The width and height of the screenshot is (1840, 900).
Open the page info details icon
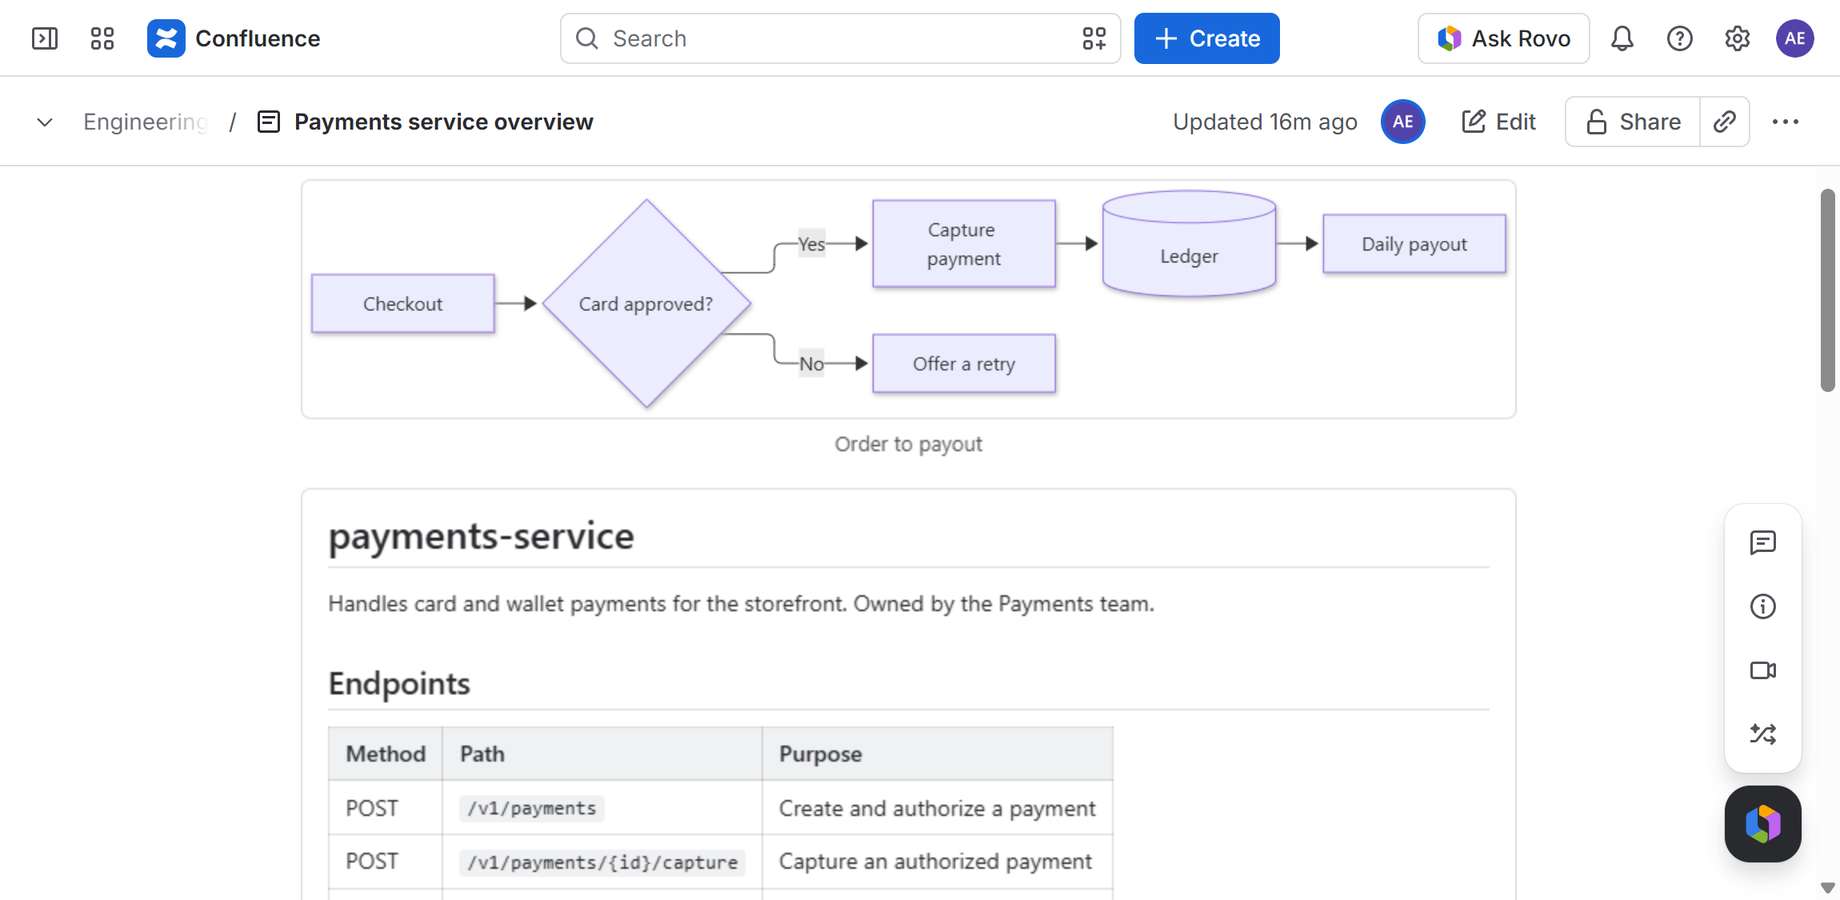[x=1763, y=606]
